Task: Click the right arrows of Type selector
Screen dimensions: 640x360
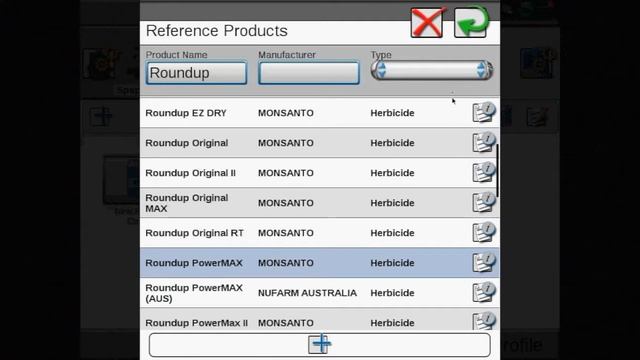Action: pyautogui.click(x=482, y=70)
